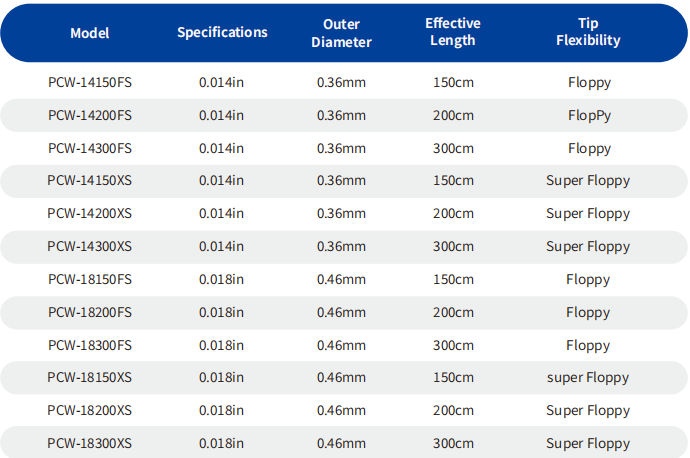Click the Effective Length column header

point(452,32)
